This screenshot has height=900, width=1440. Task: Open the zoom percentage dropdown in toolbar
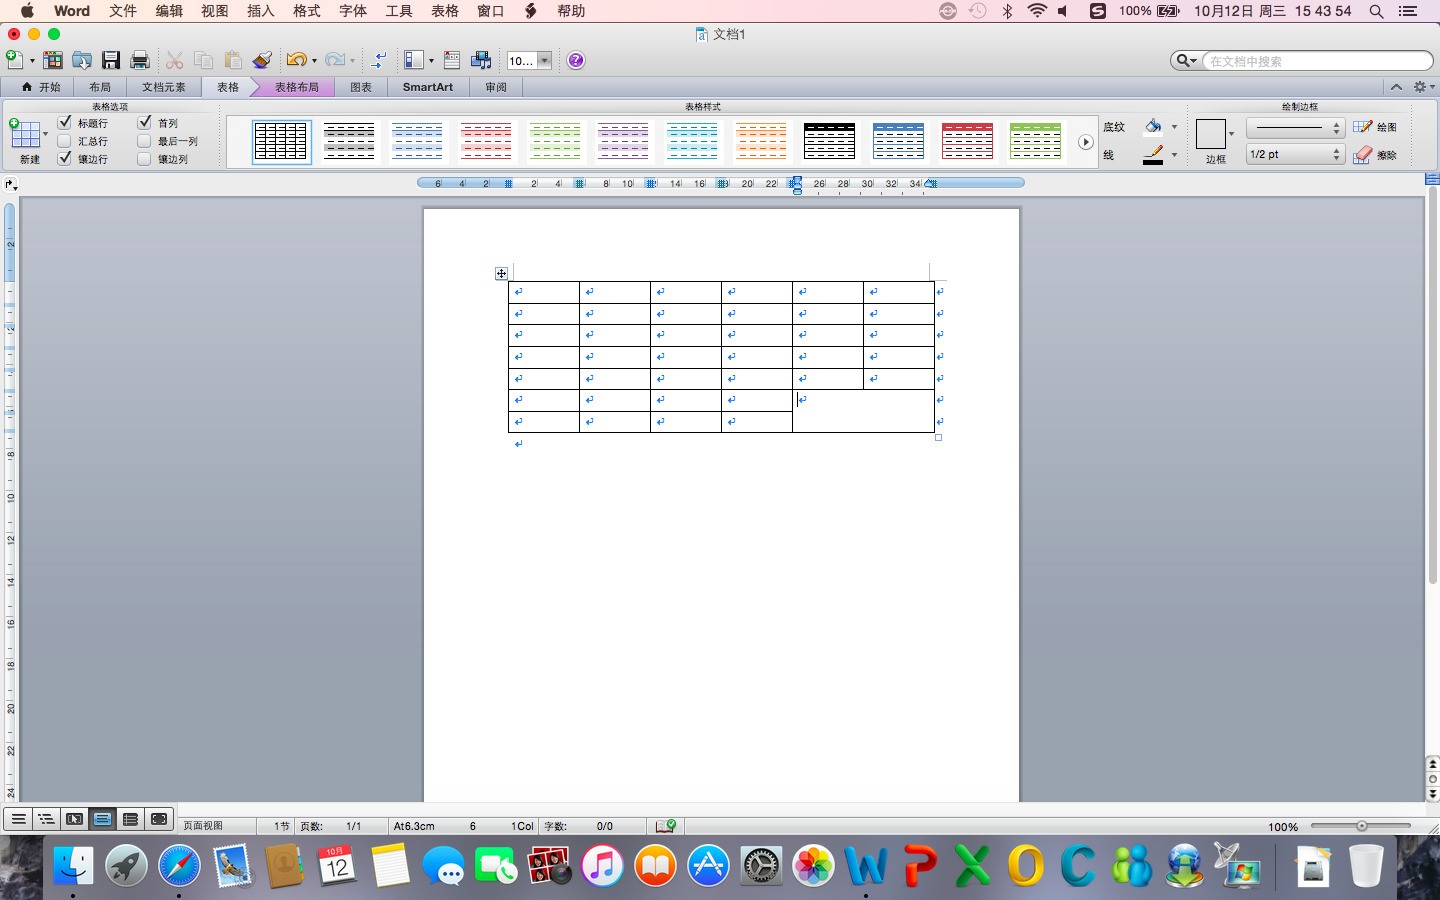click(544, 60)
